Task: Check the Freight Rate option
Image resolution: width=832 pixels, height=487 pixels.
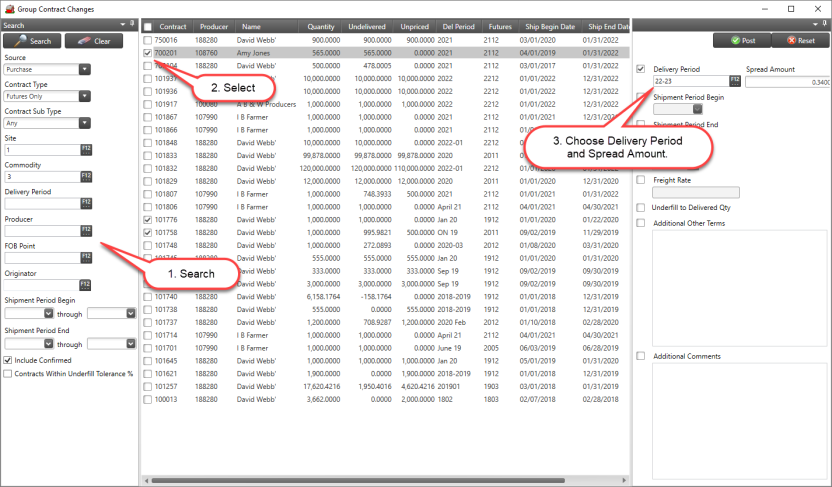Action: pyautogui.click(x=641, y=180)
